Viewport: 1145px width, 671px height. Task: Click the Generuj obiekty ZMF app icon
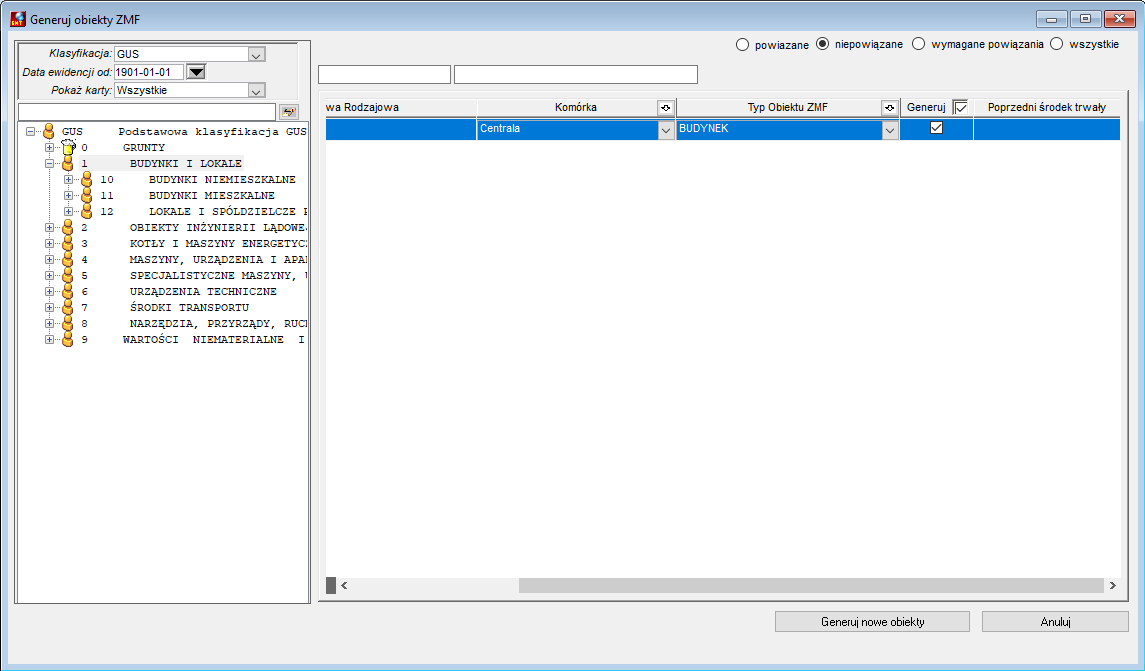[x=18, y=19]
